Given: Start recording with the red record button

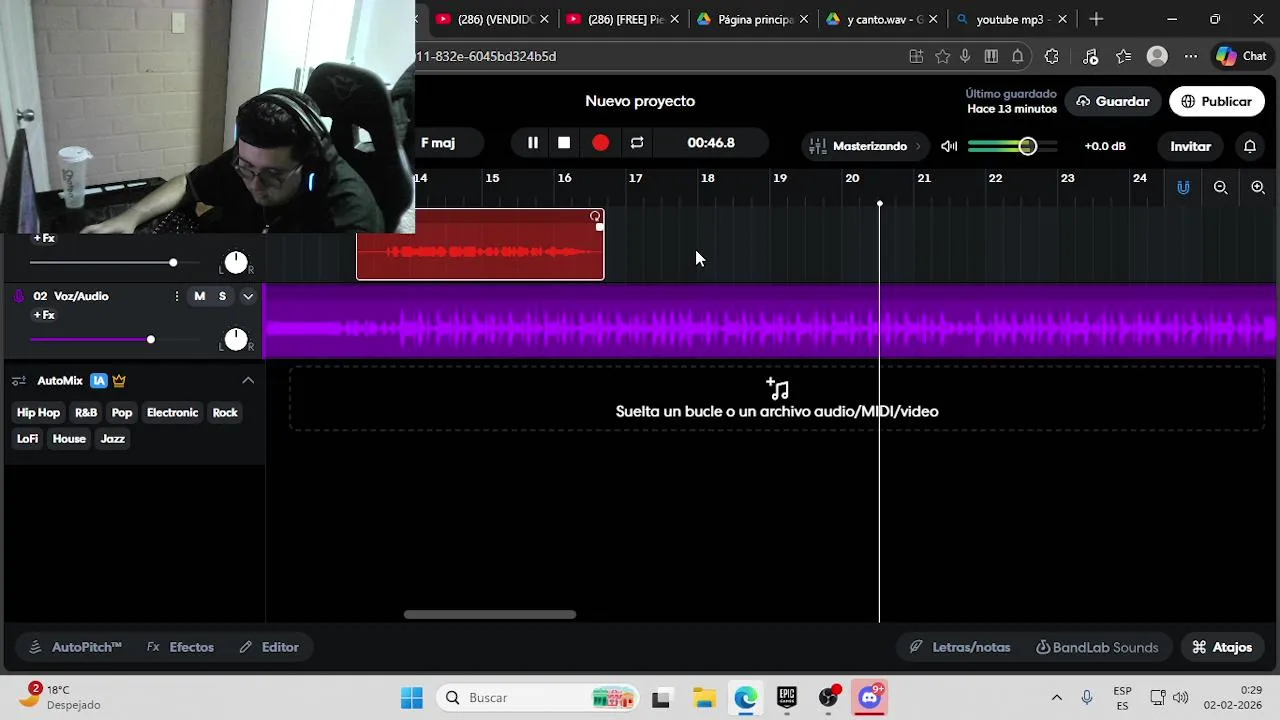Looking at the screenshot, I should (x=600, y=143).
